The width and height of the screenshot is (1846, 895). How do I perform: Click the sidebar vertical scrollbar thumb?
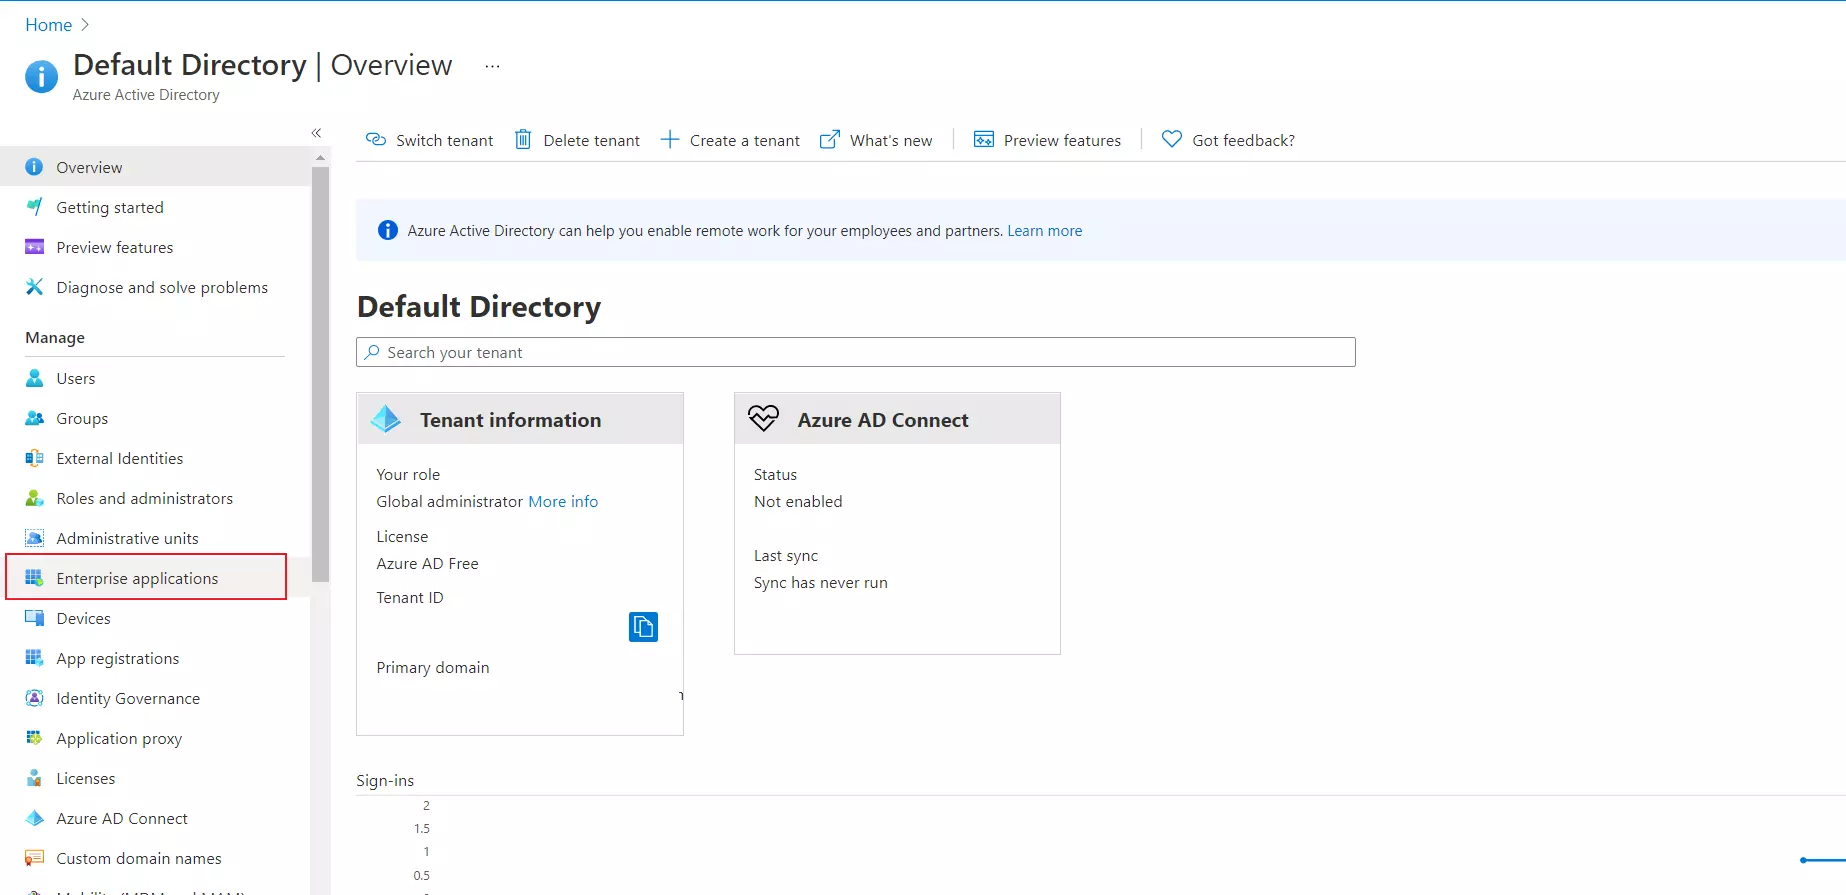(320, 374)
